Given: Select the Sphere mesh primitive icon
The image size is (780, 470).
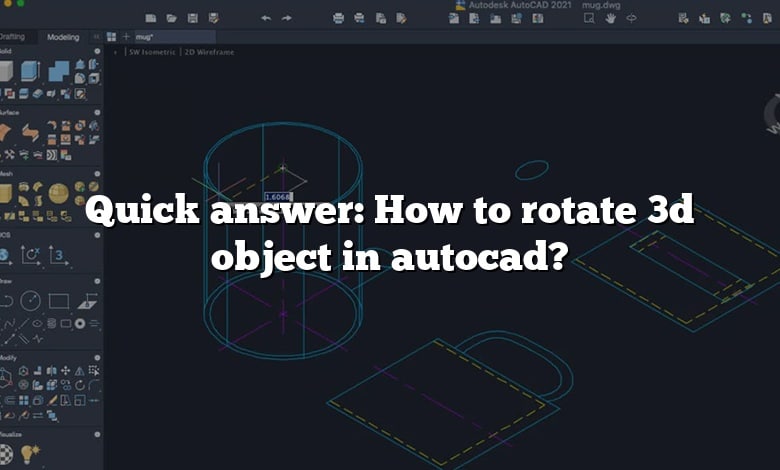Looking at the screenshot, I should (59, 191).
